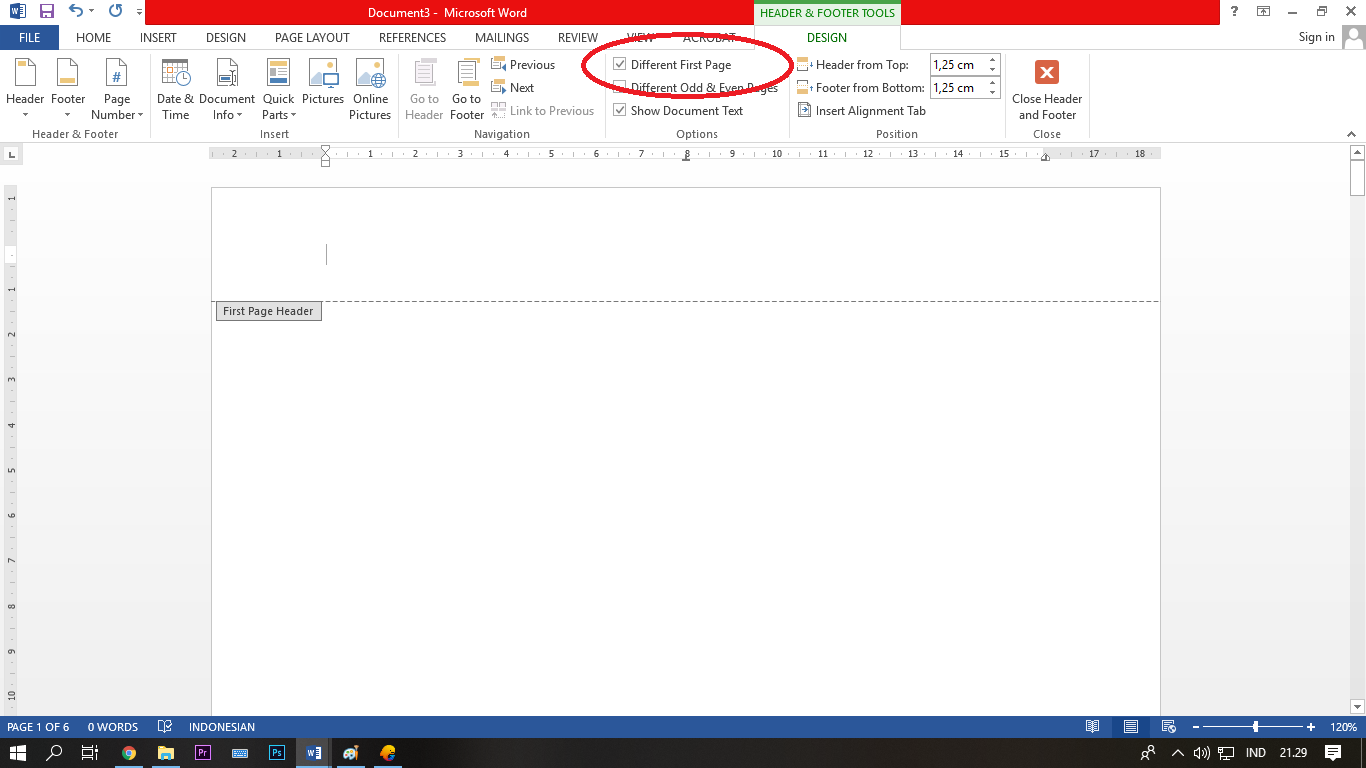This screenshot has height=768, width=1366.
Task: Zoom in with the plus button
Action: [x=1311, y=727]
